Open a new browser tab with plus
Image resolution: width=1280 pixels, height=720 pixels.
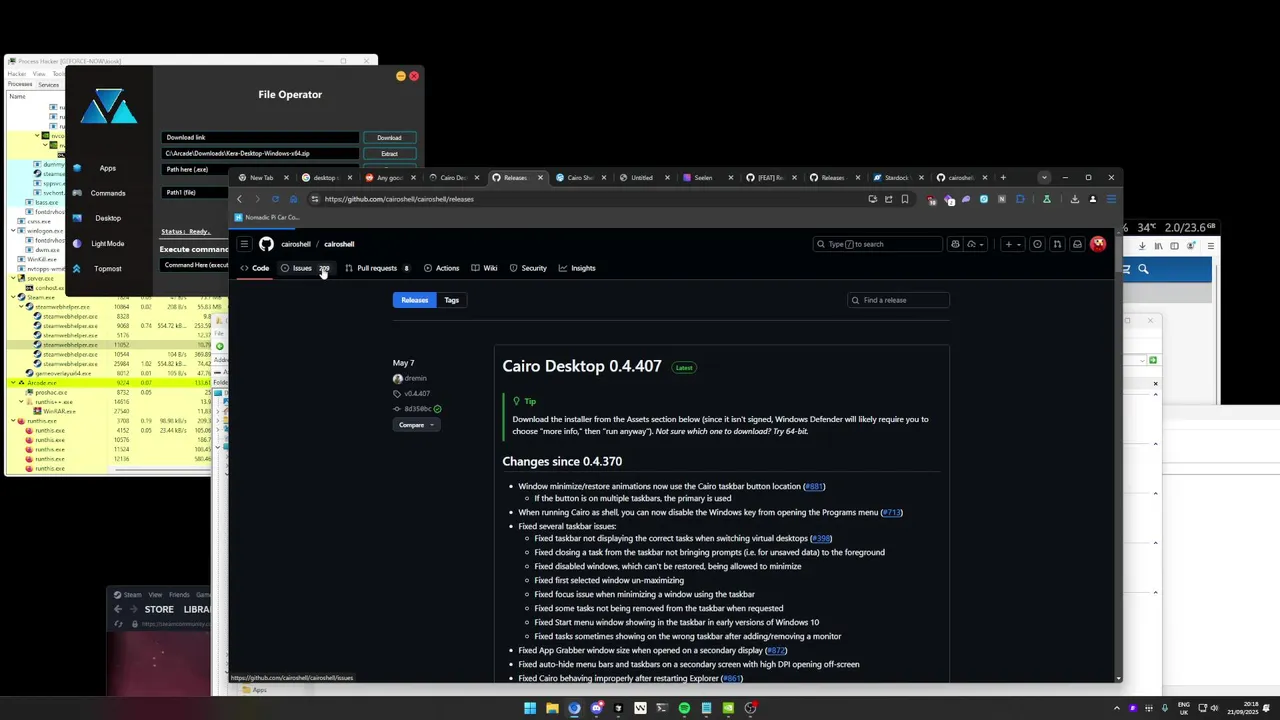1003,178
